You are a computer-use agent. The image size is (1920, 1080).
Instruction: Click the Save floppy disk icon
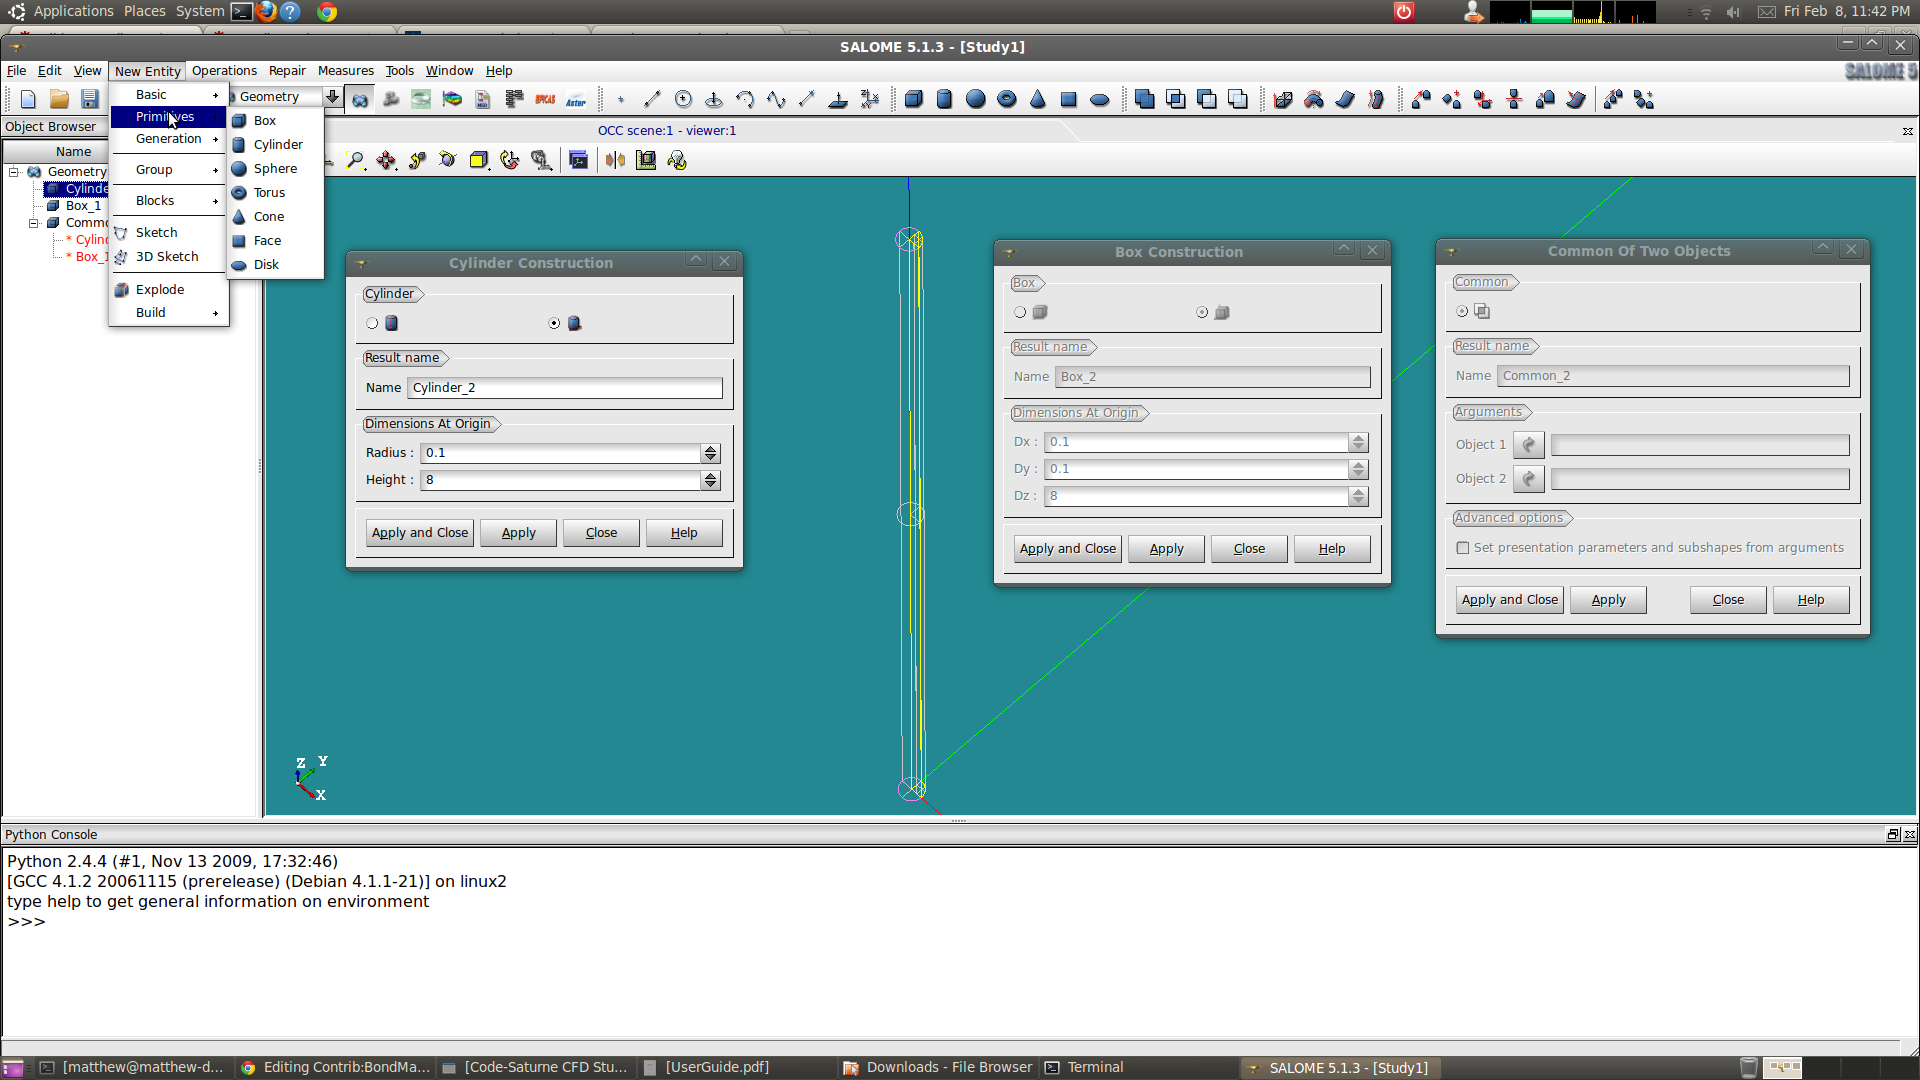point(90,99)
